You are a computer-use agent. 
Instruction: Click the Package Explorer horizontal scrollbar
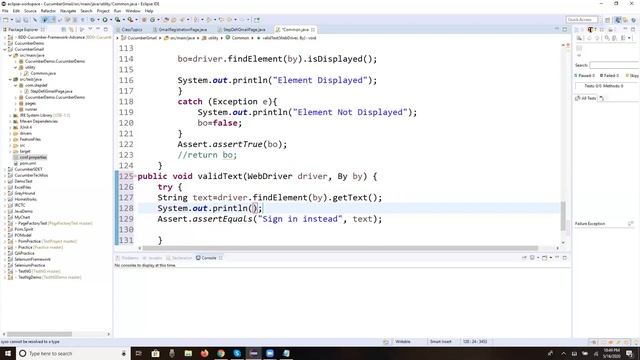click(x=39, y=334)
